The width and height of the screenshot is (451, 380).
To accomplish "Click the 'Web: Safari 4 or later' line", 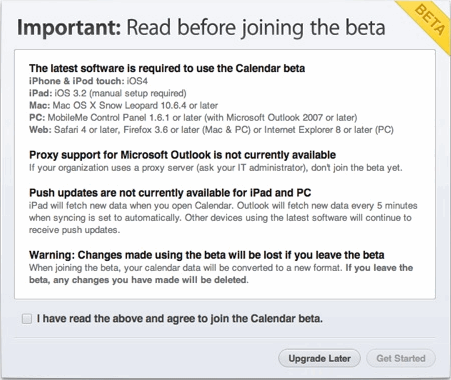I will click(x=211, y=130).
